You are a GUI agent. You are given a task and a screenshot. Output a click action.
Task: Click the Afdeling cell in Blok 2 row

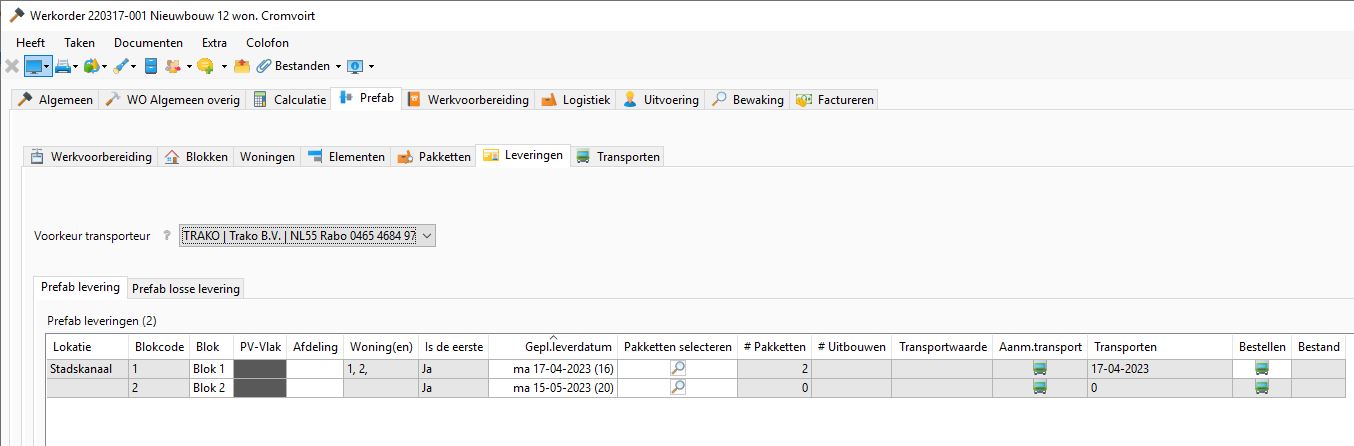pyautogui.click(x=315, y=387)
